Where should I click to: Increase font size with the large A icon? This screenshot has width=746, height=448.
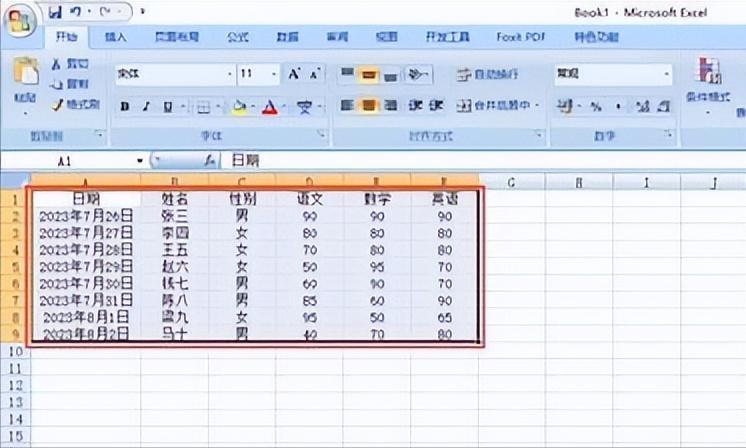point(294,74)
